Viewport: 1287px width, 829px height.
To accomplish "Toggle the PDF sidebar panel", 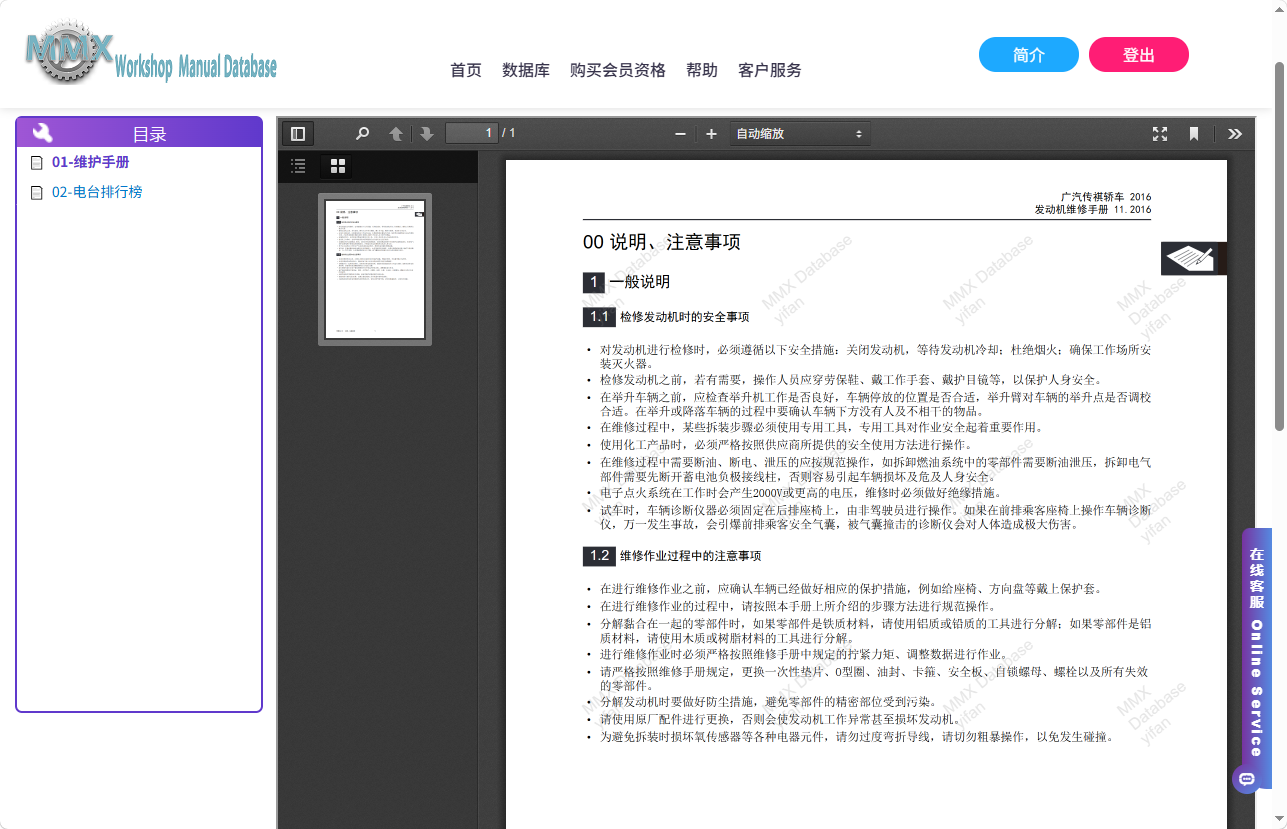I will 298,133.
